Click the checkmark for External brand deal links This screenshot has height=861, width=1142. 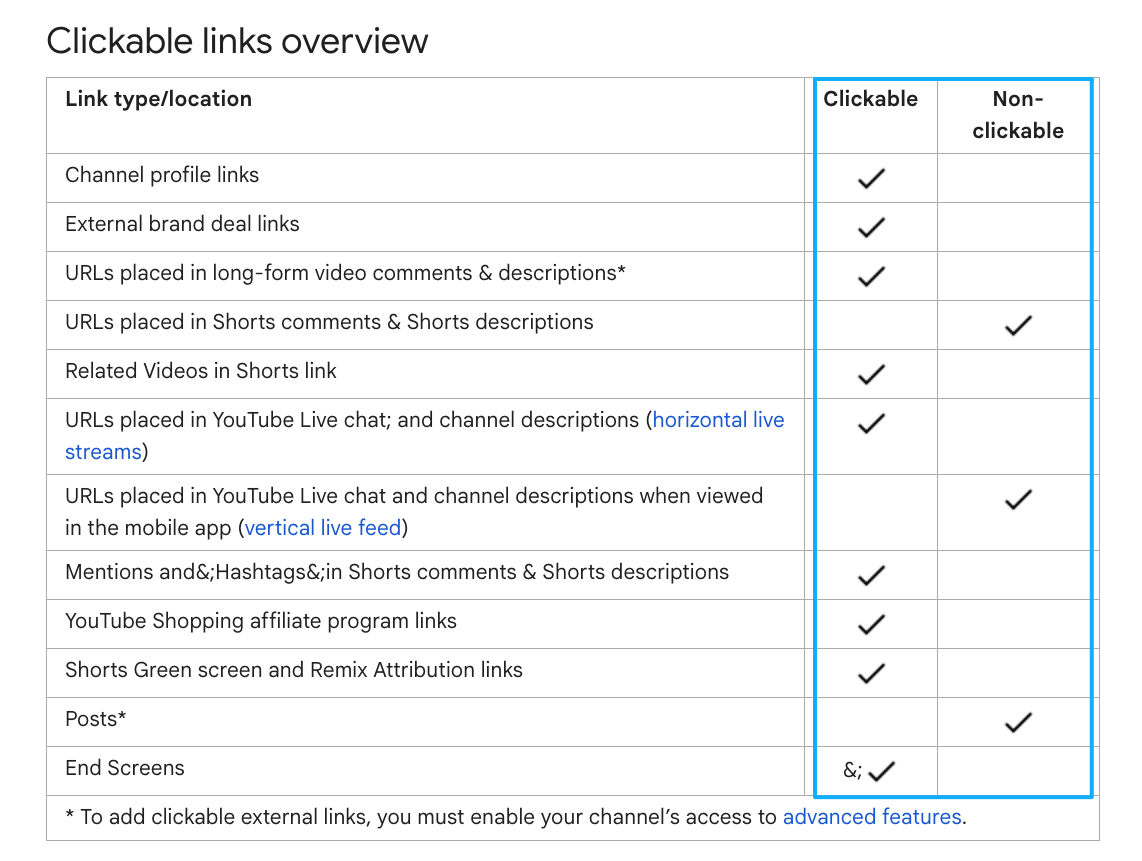pos(871,227)
